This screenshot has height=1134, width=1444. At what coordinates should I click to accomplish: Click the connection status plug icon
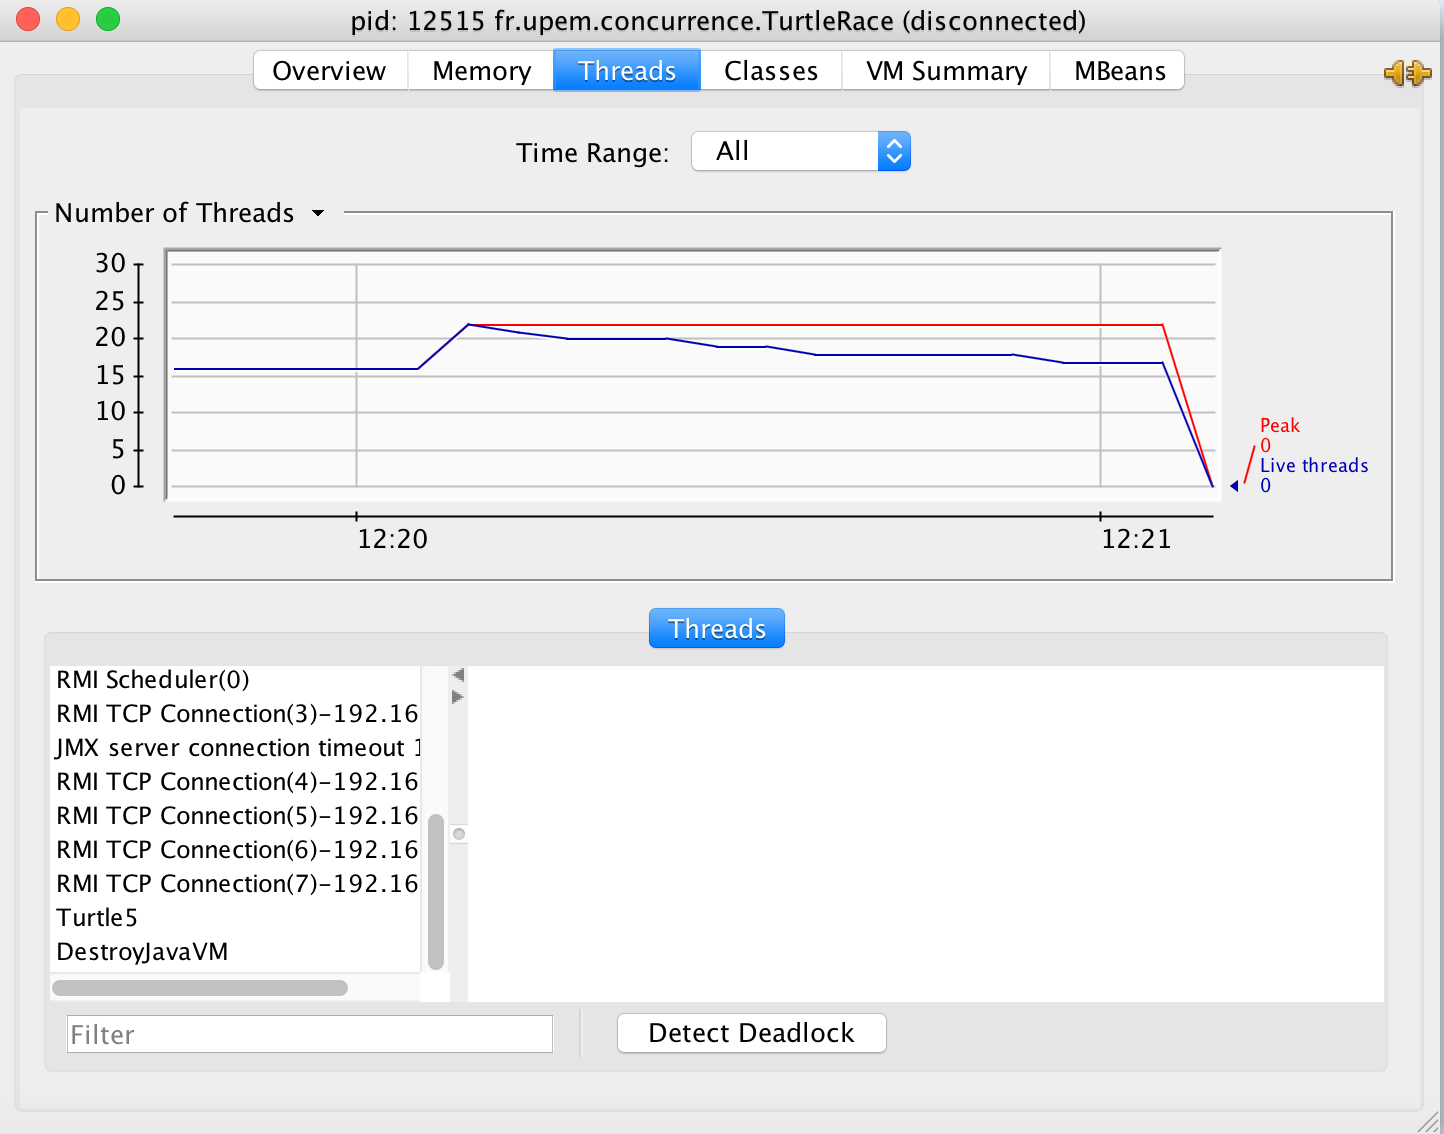point(1407,73)
